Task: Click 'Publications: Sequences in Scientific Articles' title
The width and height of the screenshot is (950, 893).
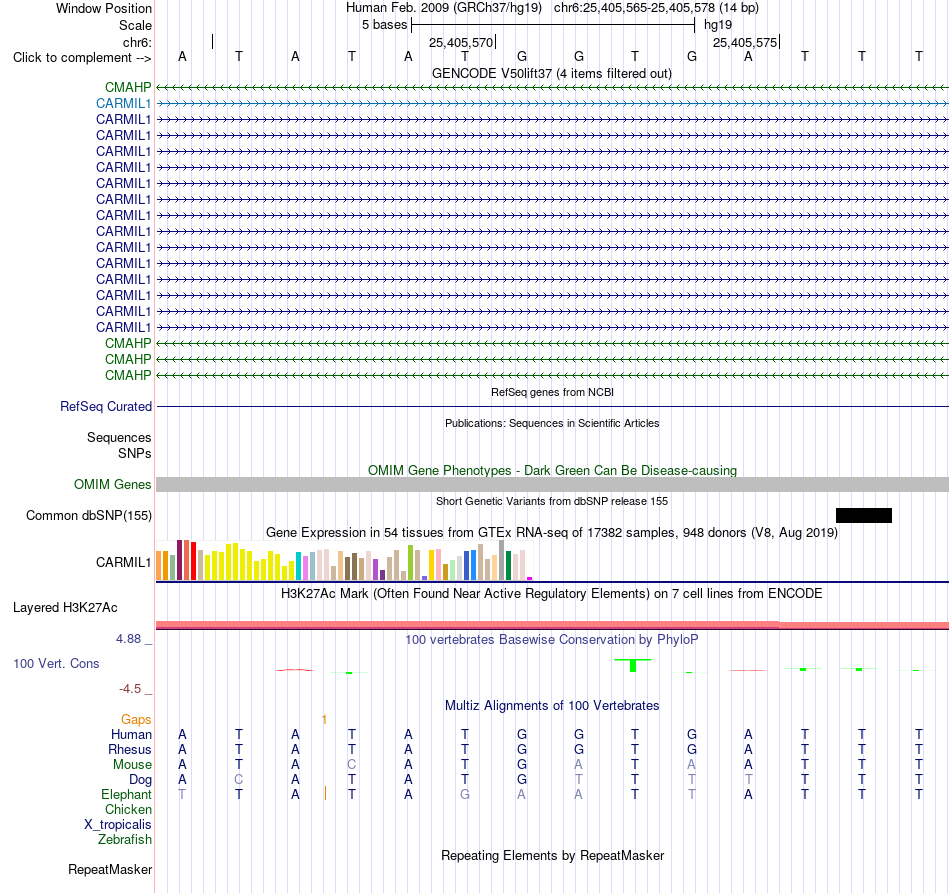Action: click(x=552, y=423)
